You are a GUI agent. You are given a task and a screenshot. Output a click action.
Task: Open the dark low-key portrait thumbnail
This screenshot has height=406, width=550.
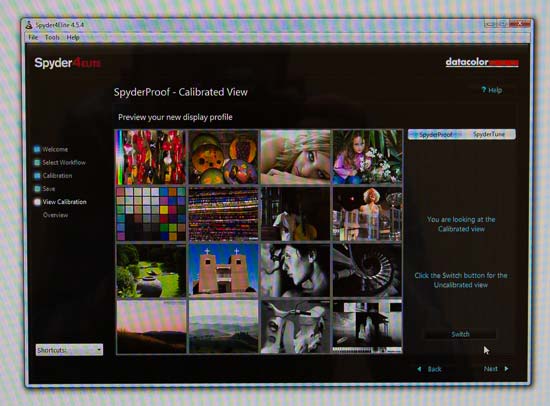(x=295, y=214)
